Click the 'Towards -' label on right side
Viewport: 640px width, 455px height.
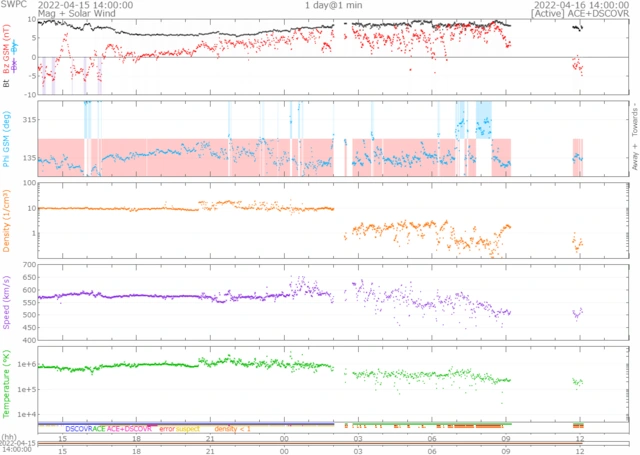tap(631, 120)
